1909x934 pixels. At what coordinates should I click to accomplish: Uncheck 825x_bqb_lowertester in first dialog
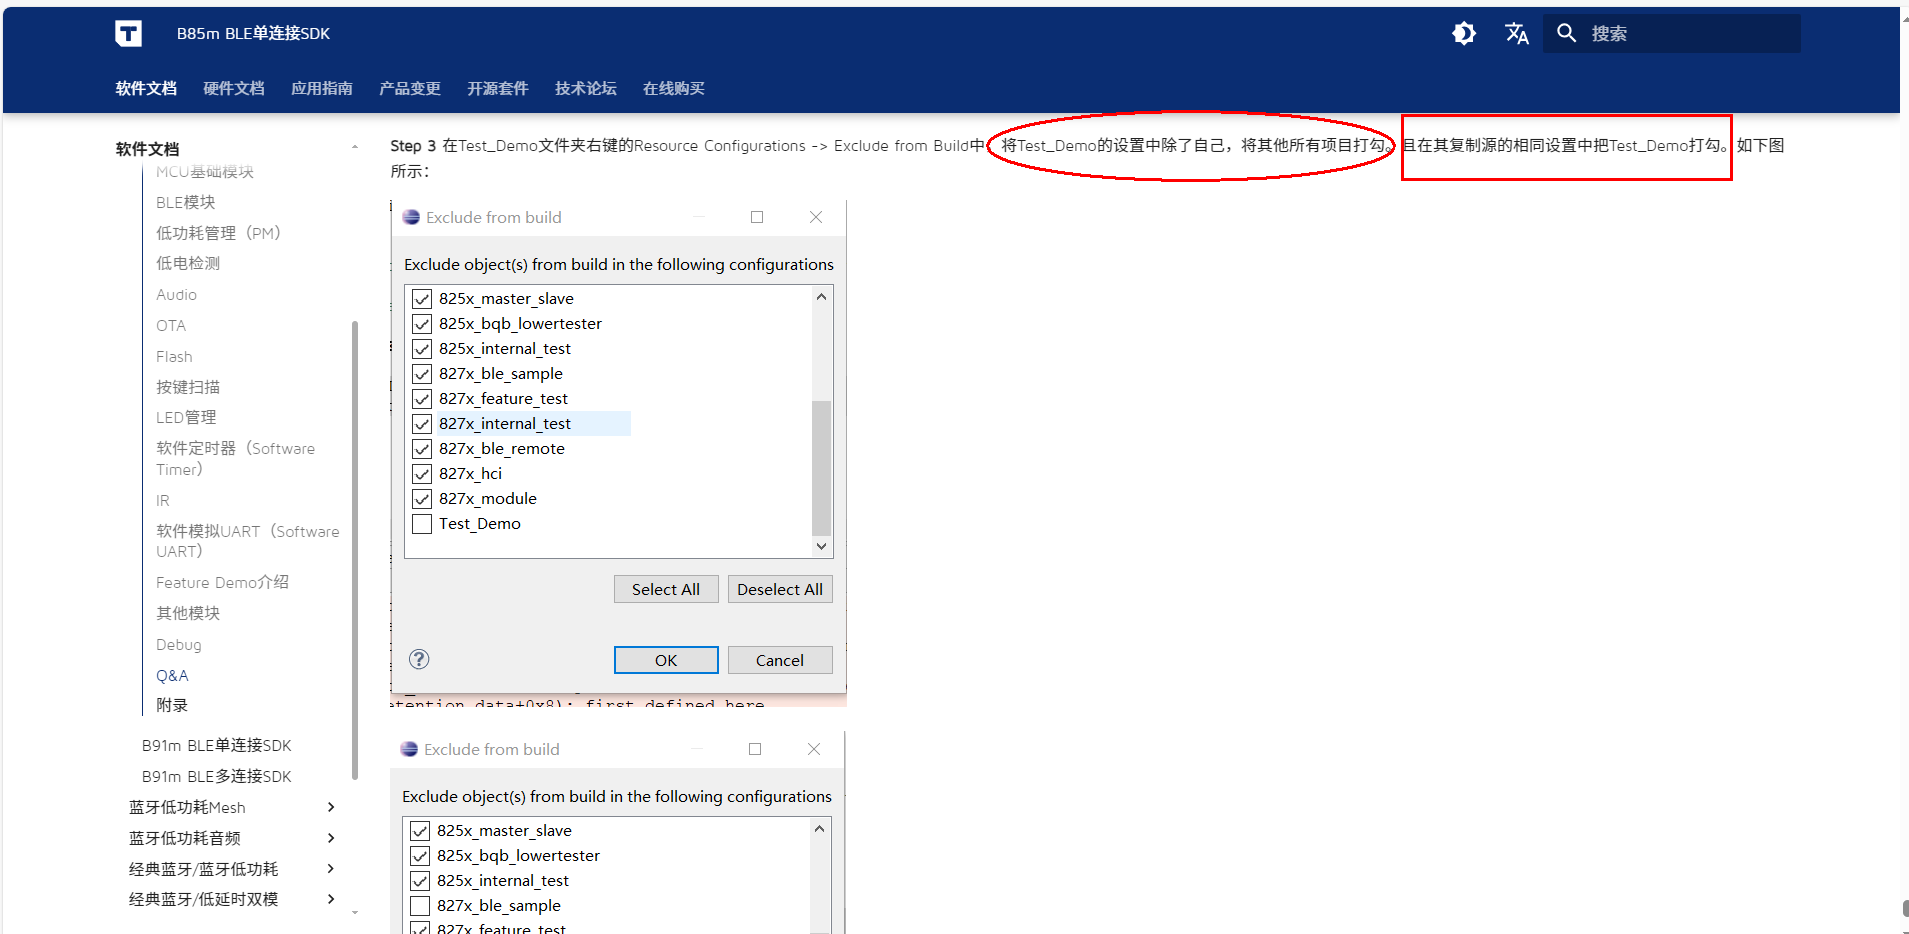422,324
